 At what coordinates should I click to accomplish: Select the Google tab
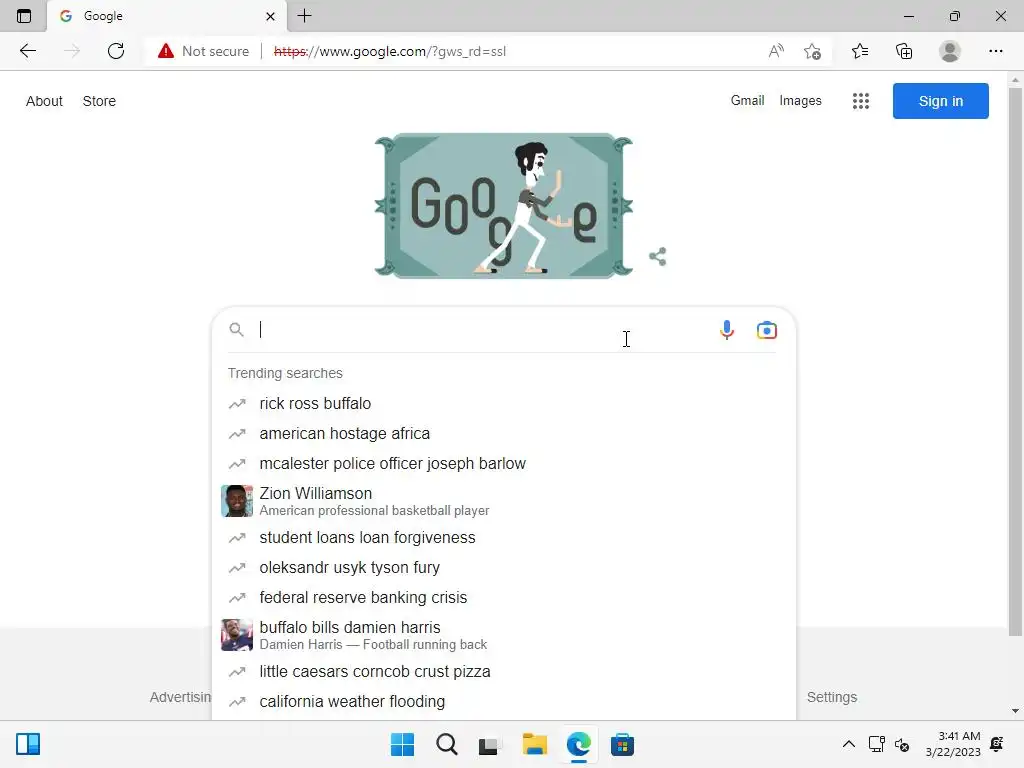167,16
